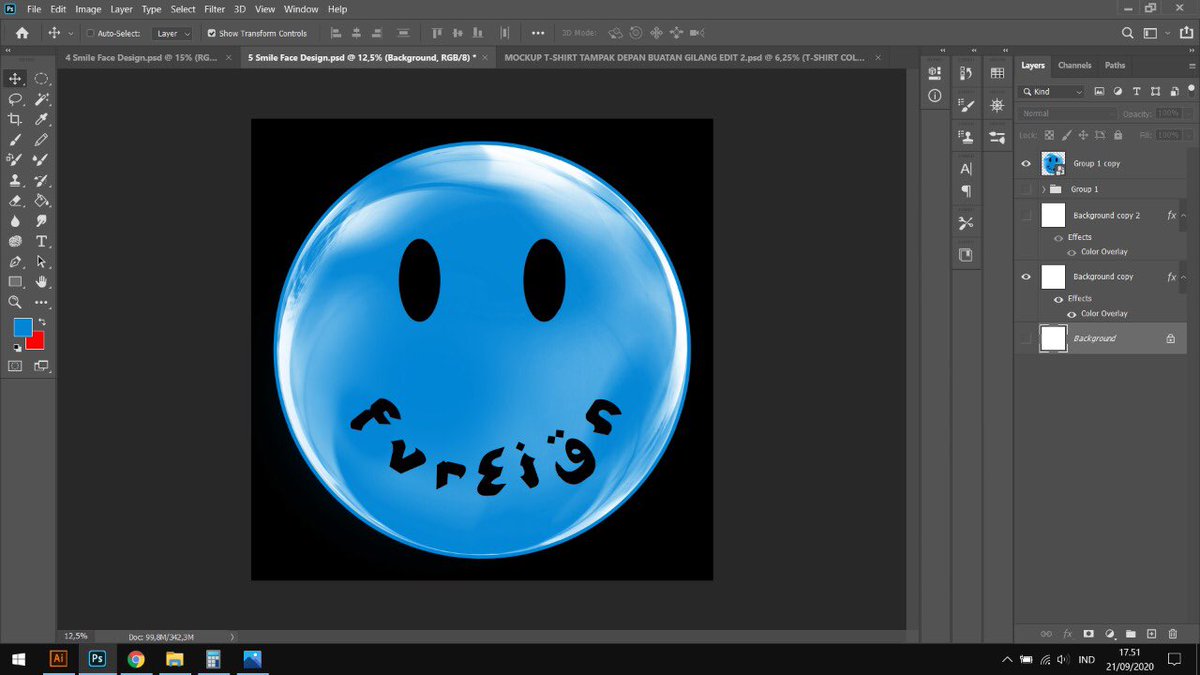The width and height of the screenshot is (1200, 675).
Task: Hide the Background copy layer
Action: click(1026, 276)
